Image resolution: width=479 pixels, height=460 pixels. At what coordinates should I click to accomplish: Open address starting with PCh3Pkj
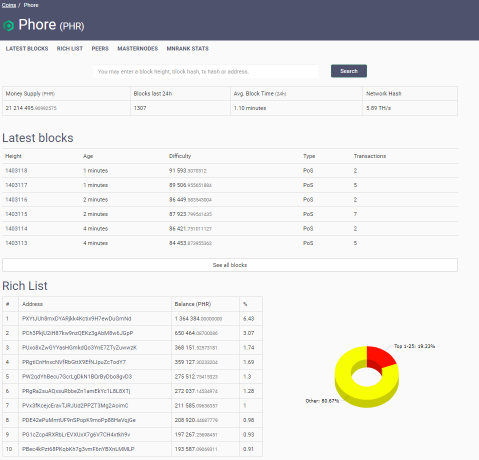pyautogui.click(x=78, y=333)
